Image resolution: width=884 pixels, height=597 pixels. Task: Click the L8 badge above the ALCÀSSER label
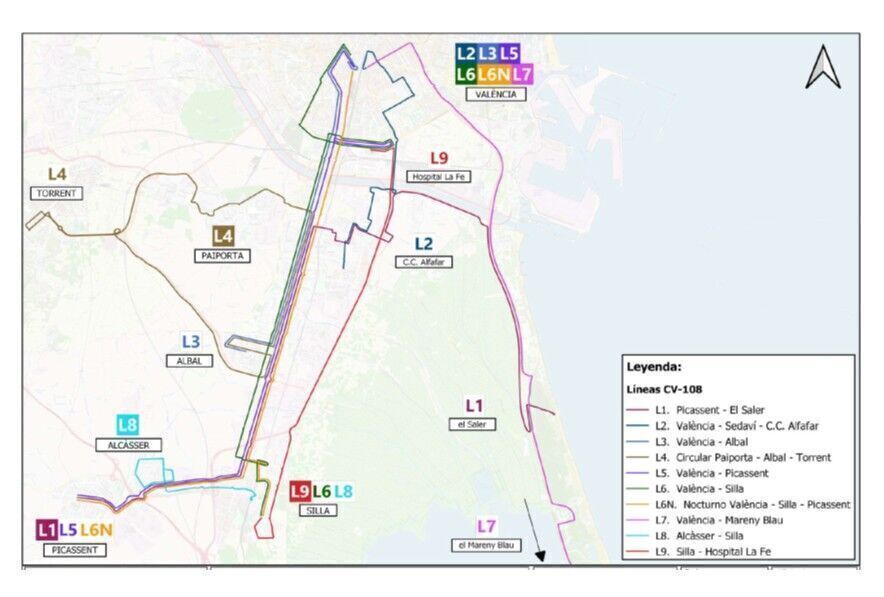[128, 425]
